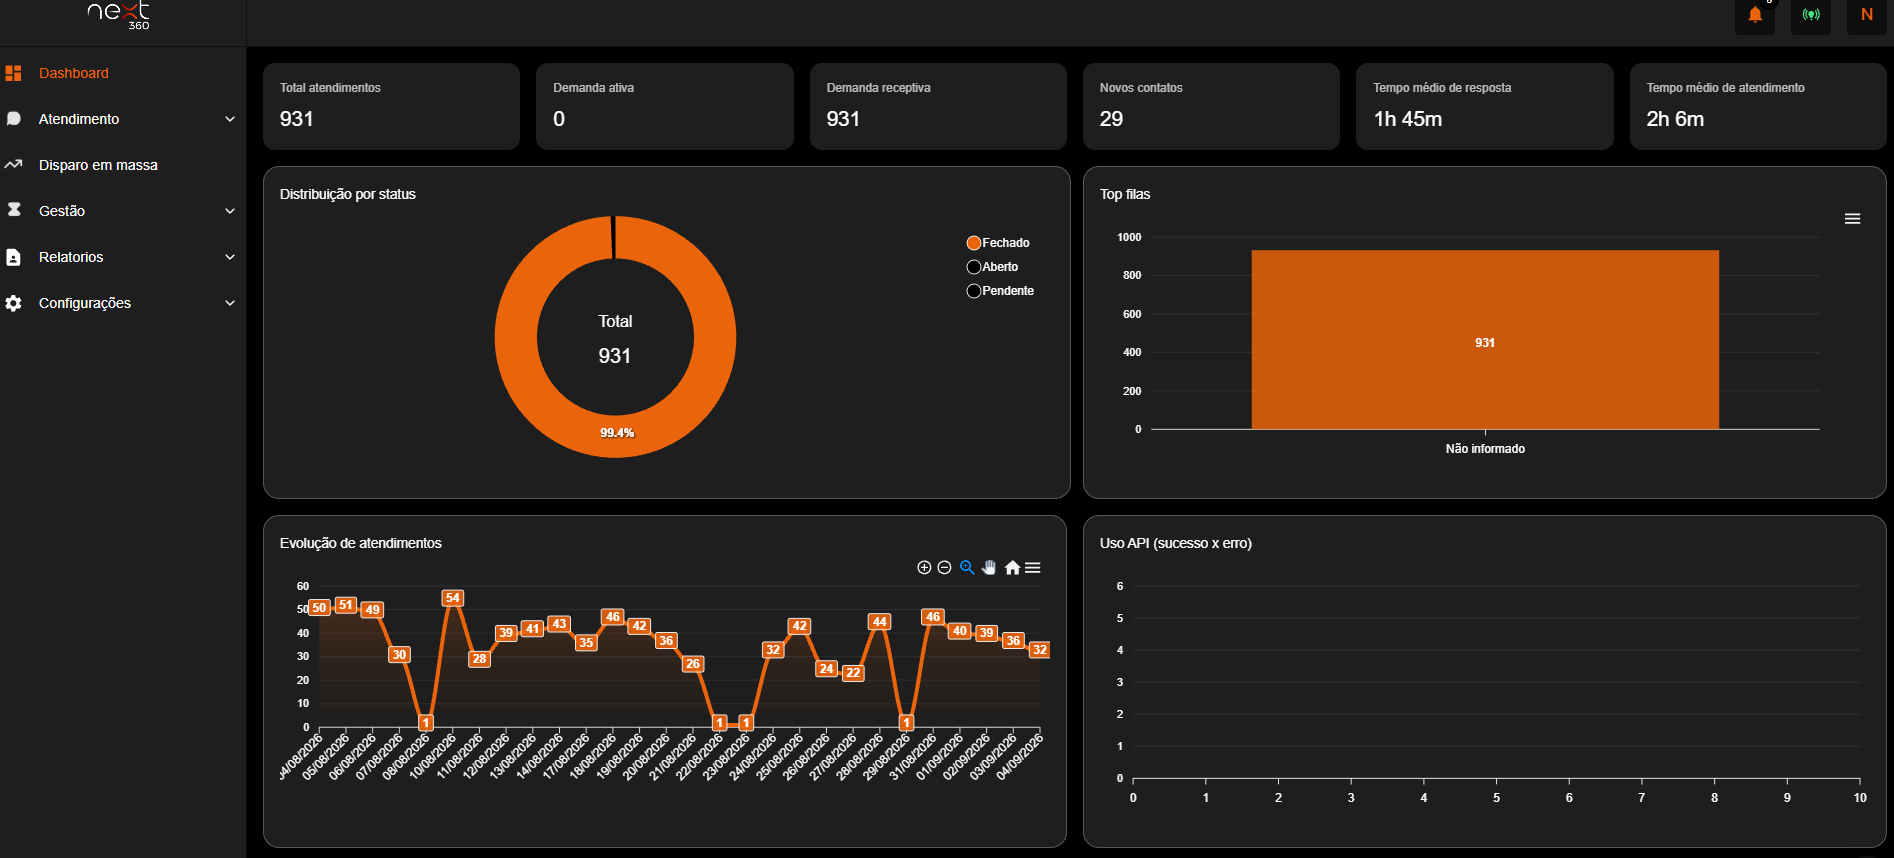Click the Tempo médio de resposta card
Screen dimensions: 1894x858
click(x=1485, y=106)
